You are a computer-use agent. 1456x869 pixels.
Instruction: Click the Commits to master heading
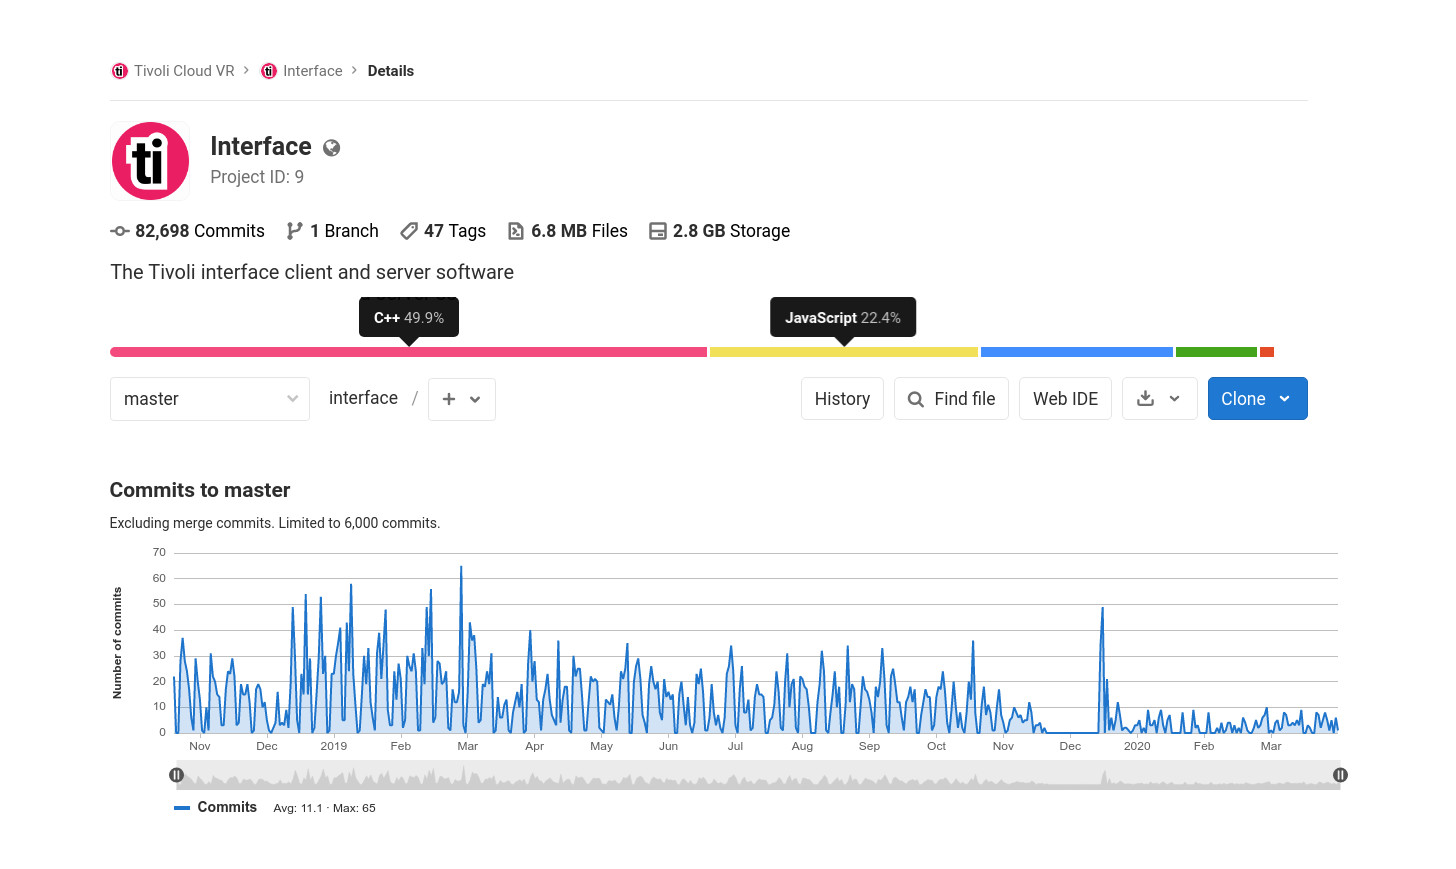(x=200, y=490)
